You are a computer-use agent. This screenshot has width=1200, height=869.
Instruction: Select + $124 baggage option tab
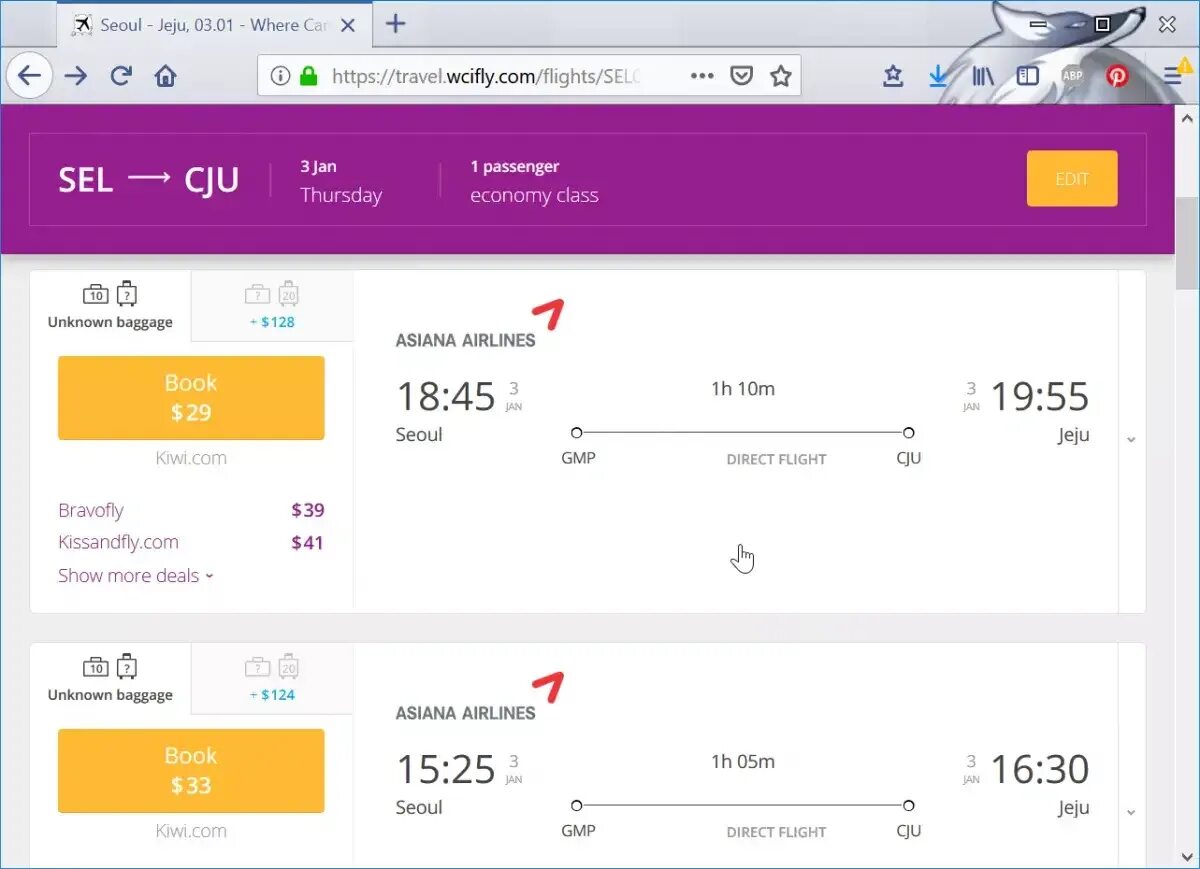pyautogui.click(x=272, y=679)
